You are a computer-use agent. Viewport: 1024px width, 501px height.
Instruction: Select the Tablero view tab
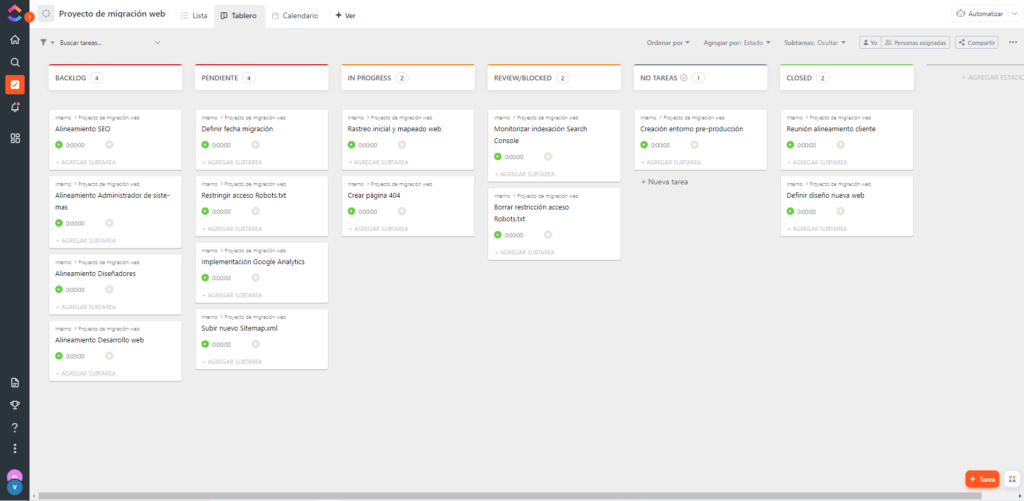coord(239,16)
